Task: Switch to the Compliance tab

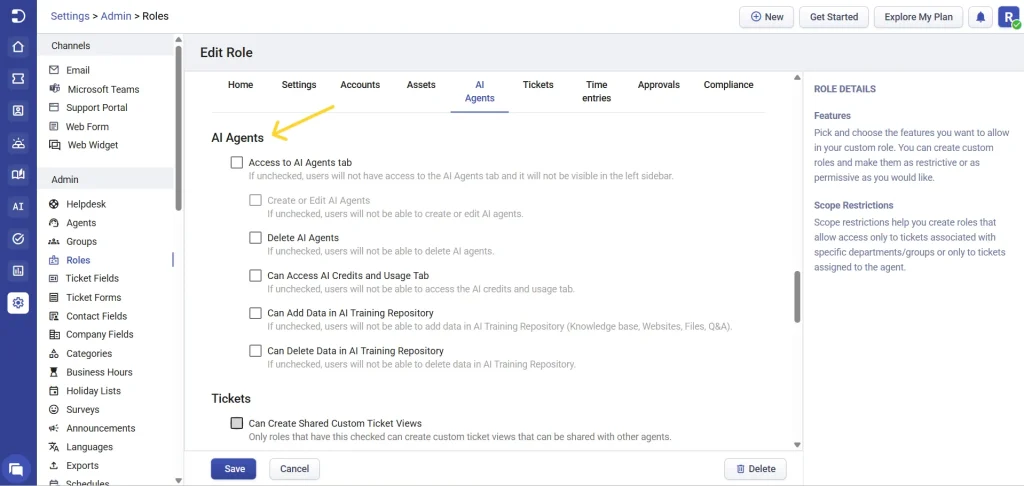Action: point(728,85)
